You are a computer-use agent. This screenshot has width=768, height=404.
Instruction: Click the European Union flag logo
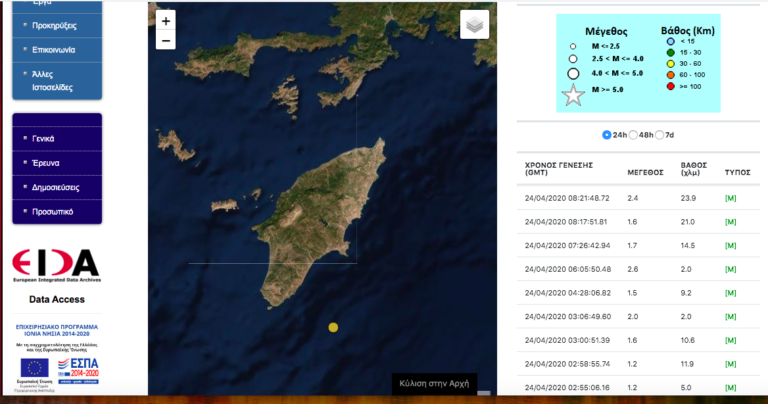[x=34, y=368]
